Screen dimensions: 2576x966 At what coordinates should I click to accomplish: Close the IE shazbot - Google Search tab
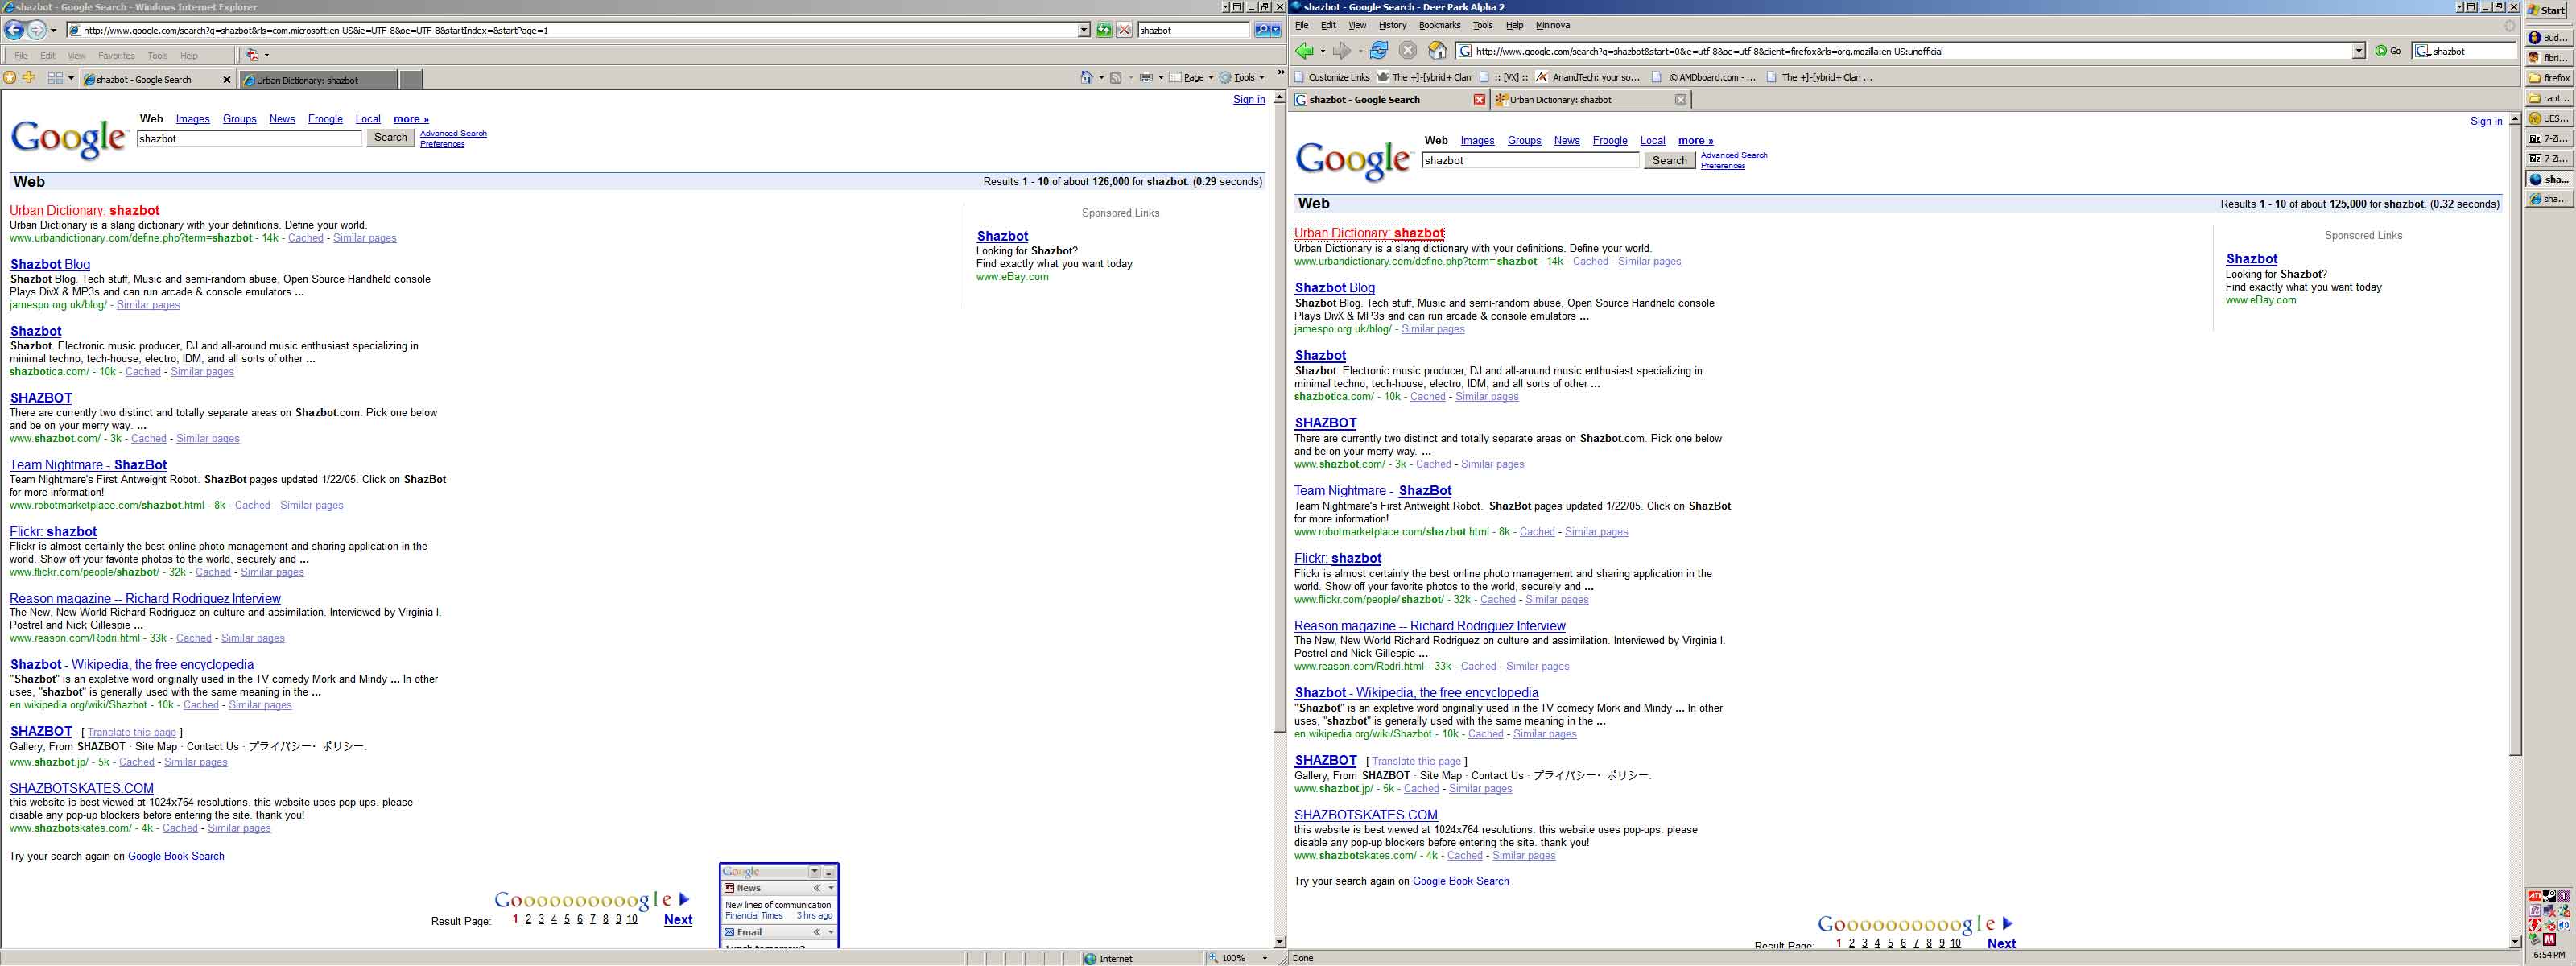click(226, 80)
